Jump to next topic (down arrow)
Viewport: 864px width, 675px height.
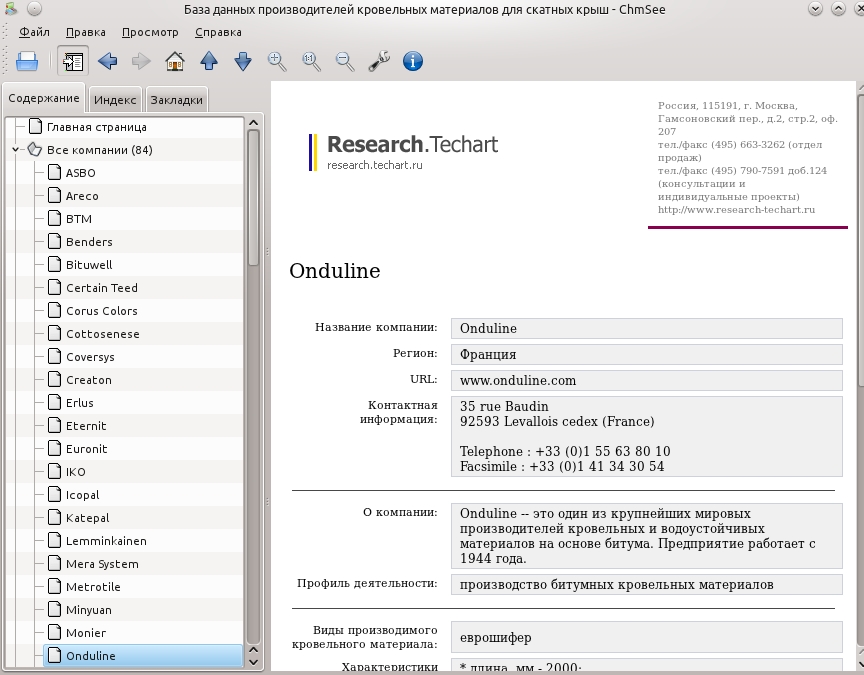[x=243, y=61]
